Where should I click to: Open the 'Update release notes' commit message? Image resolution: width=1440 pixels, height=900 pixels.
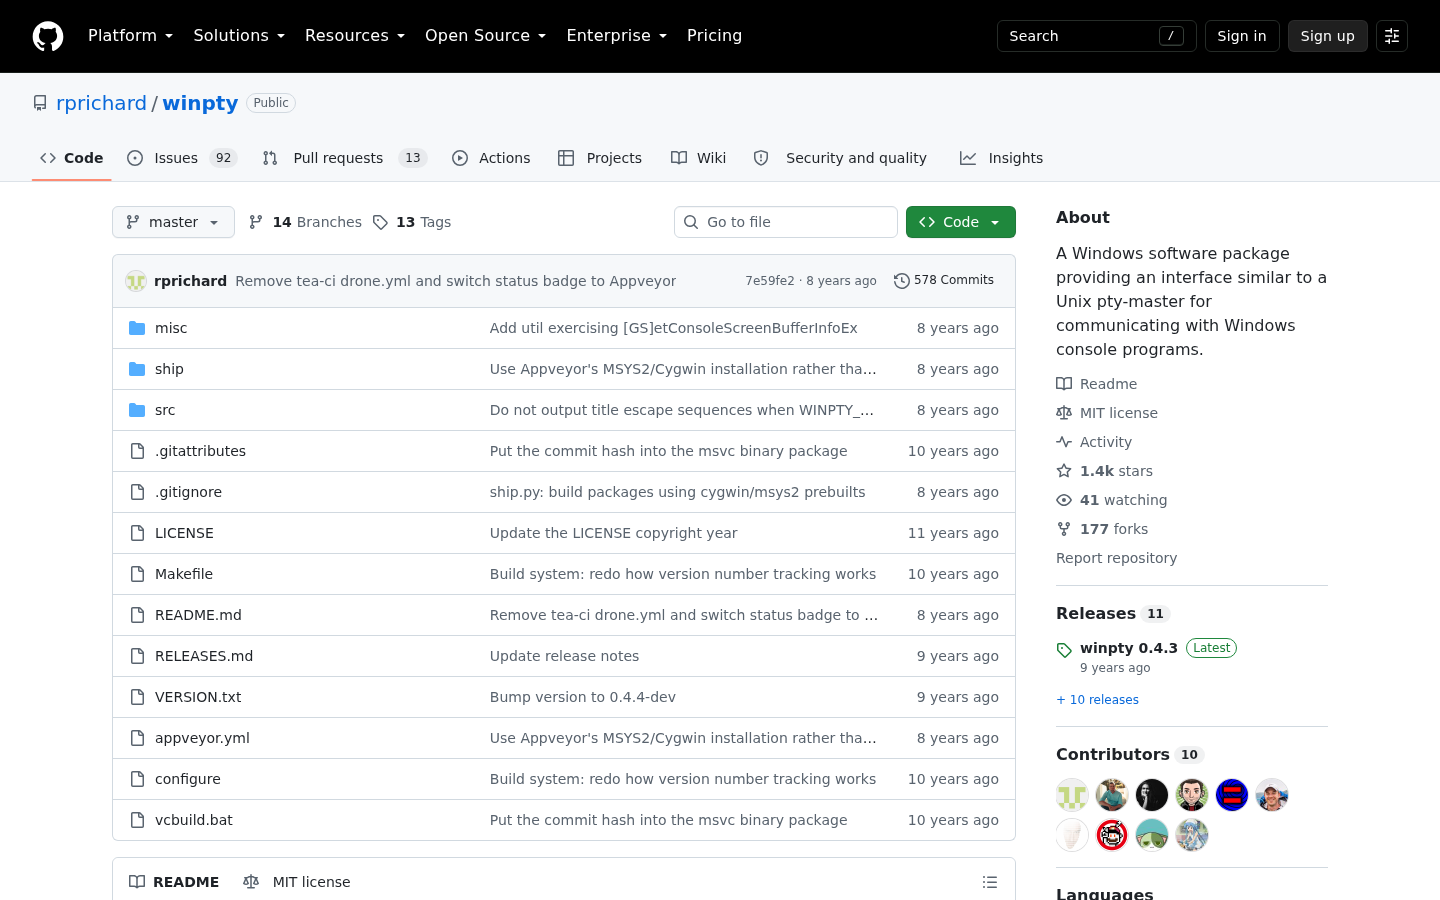click(564, 656)
